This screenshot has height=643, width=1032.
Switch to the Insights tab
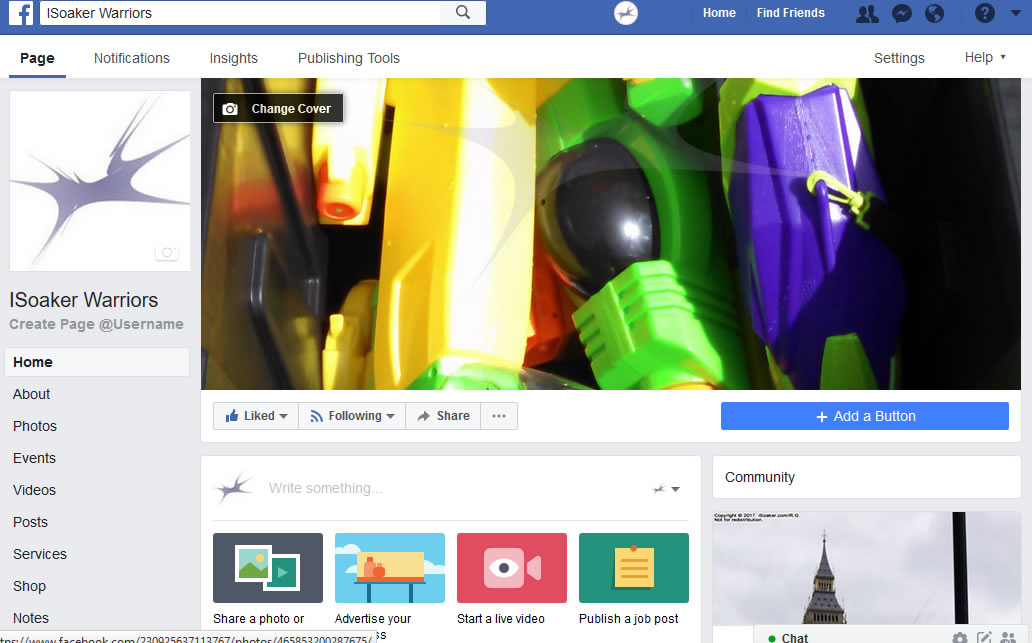coord(234,58)
